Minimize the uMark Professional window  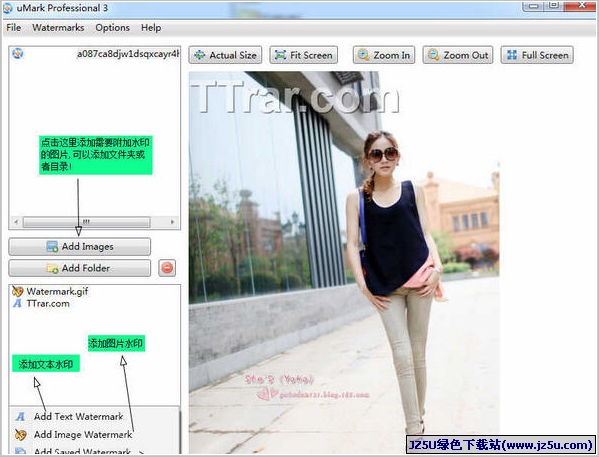pyautogui.click(x=534, y=5)
